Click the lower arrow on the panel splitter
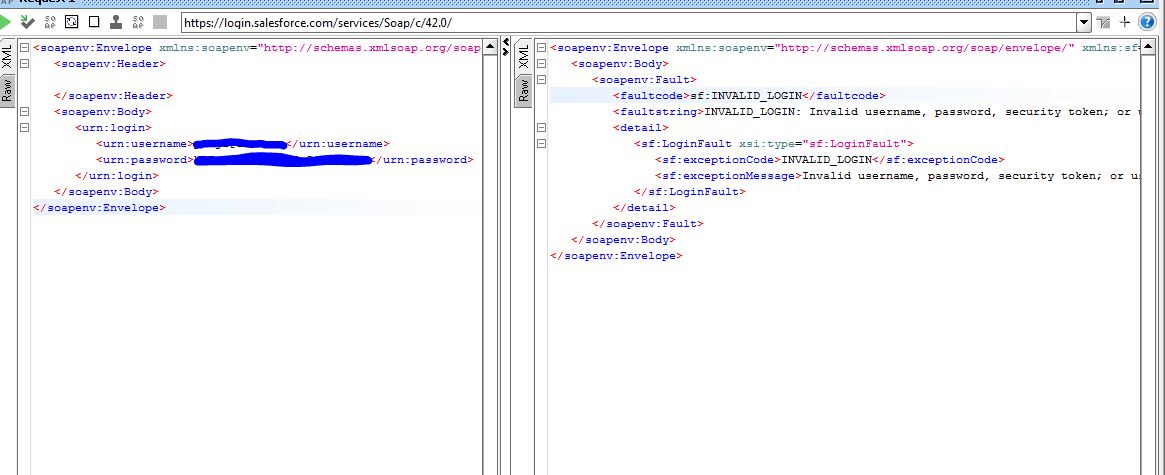The width and height of the screenshot is (1165, 475). coord(506,52)
